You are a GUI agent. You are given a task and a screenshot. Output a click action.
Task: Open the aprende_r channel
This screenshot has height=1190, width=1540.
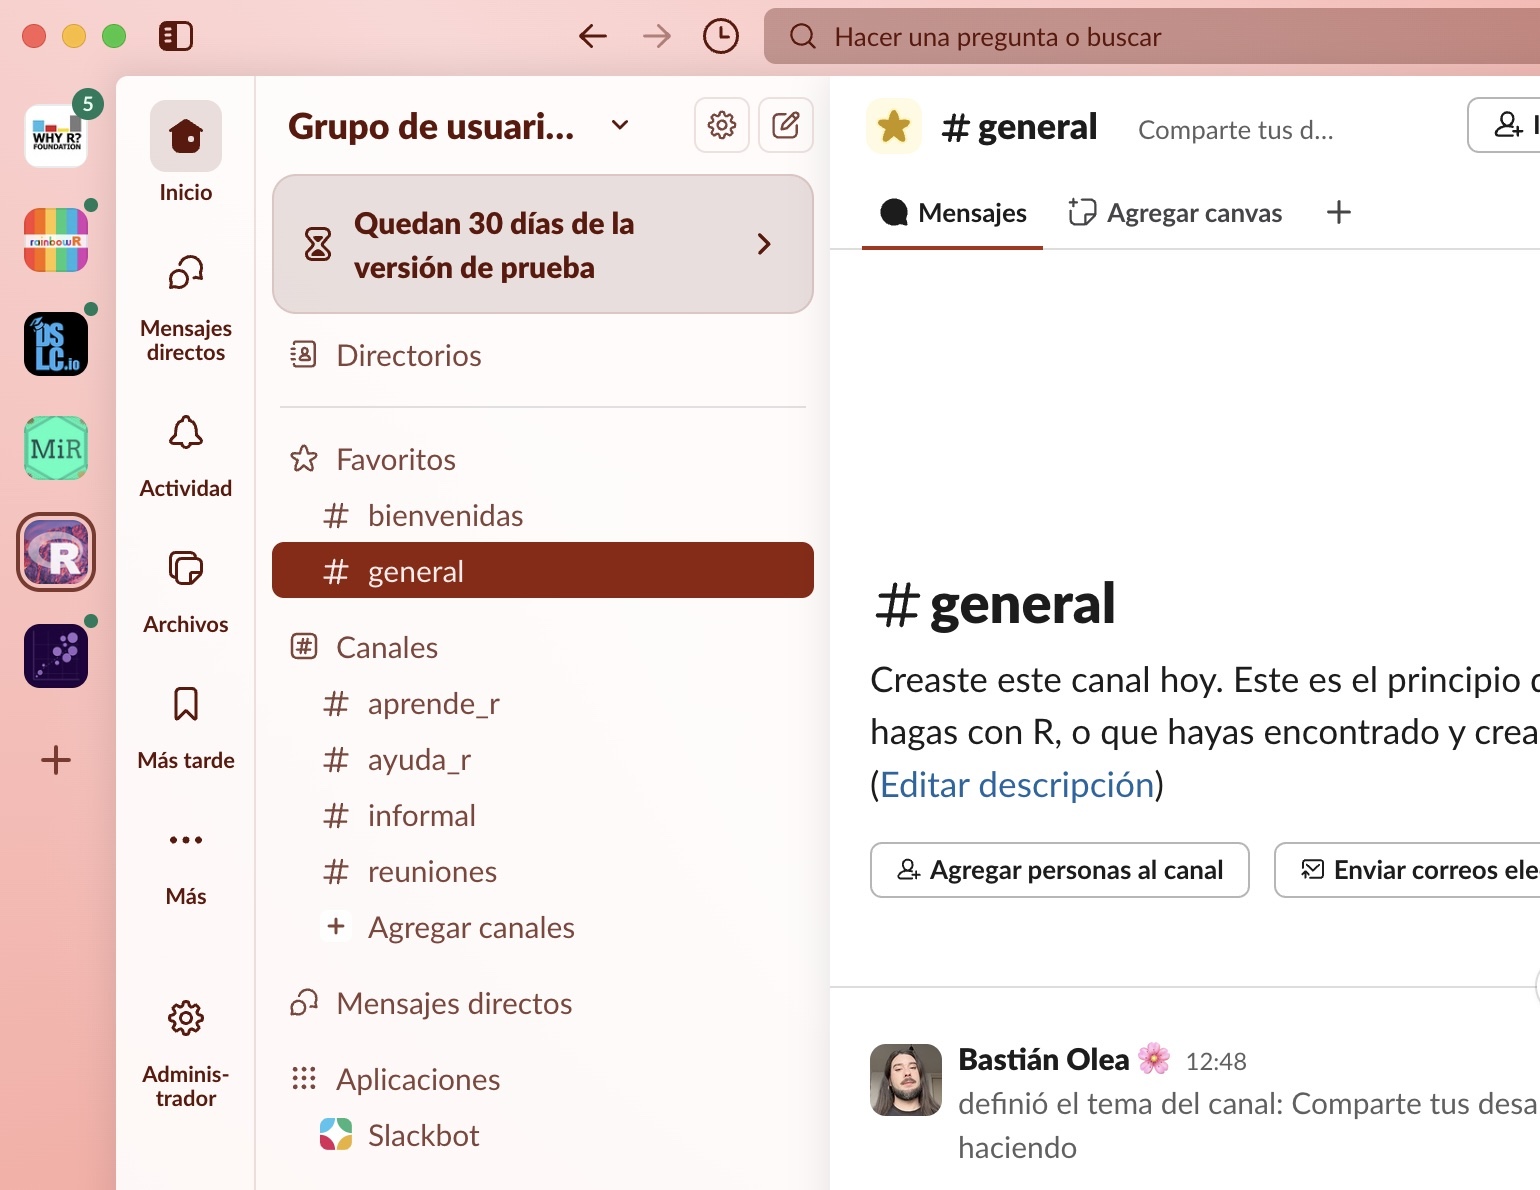[x=433, y=704]
